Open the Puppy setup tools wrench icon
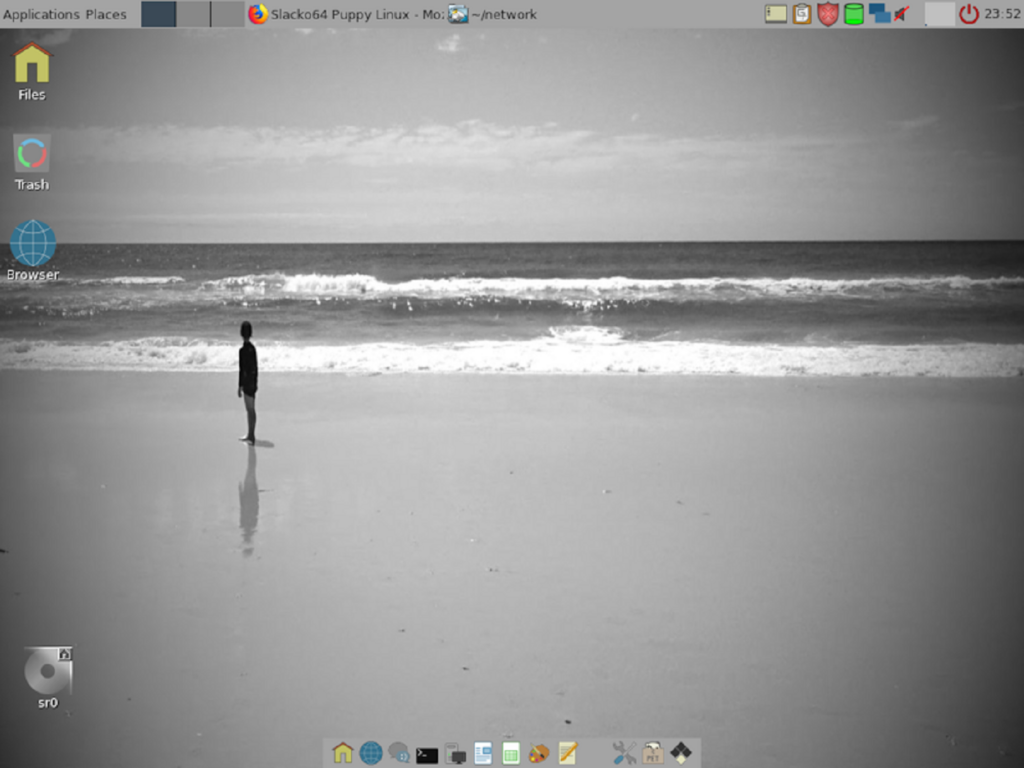 pos(624,753)
